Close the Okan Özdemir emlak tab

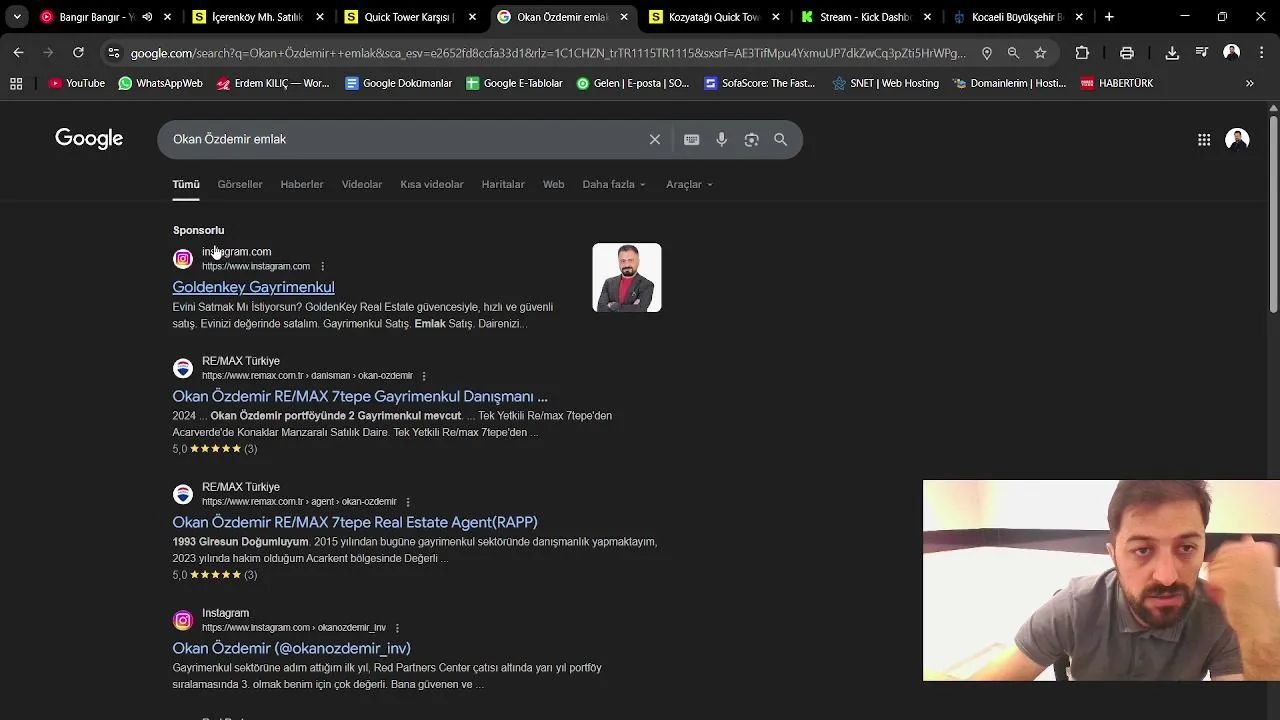pos(624,17)
